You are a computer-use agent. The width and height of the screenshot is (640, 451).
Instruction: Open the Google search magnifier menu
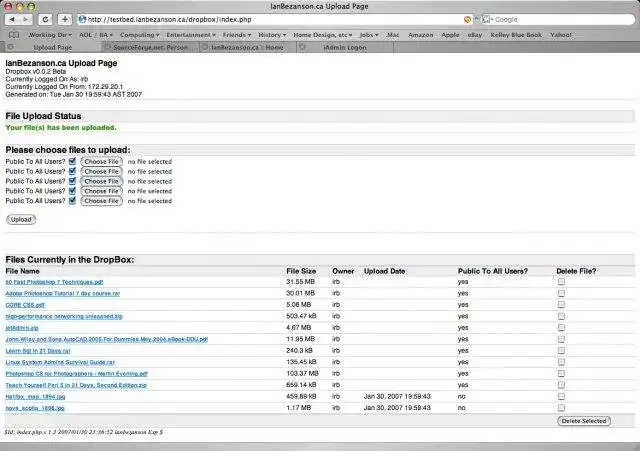click(x=487, y=19)
